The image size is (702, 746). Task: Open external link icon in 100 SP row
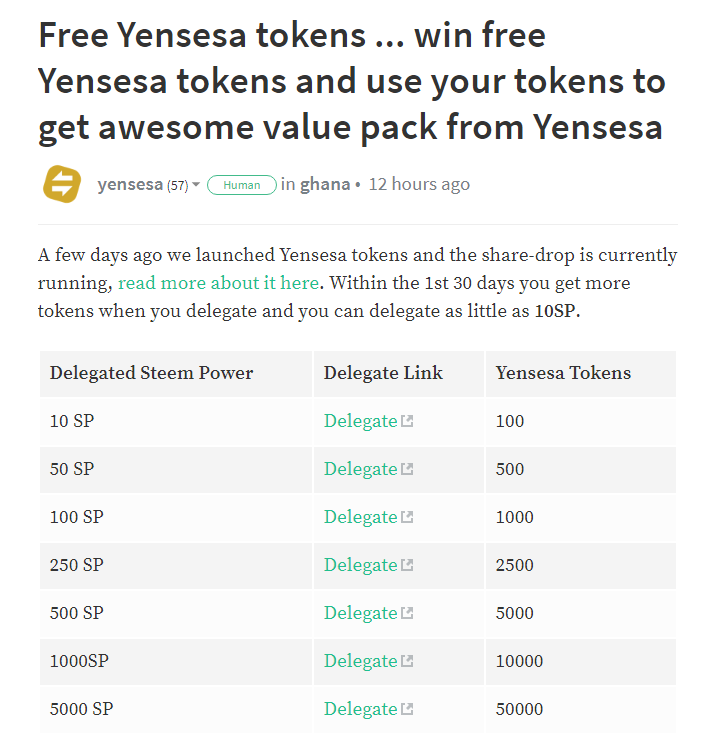[x=407, y=517]
